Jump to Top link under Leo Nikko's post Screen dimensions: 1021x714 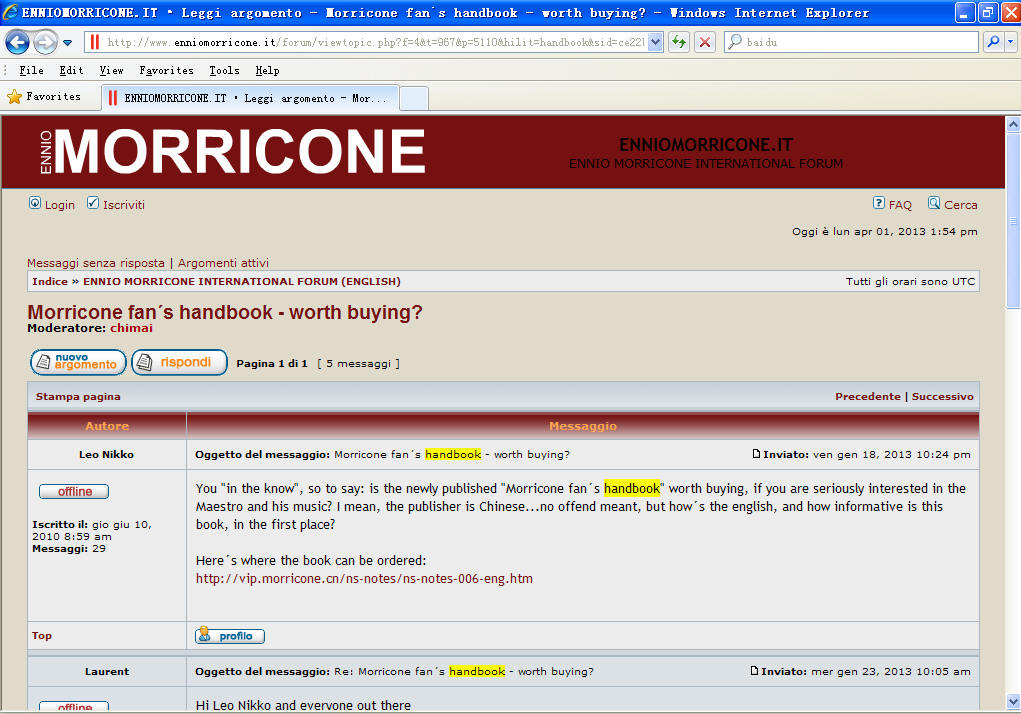tap(42, 636)
